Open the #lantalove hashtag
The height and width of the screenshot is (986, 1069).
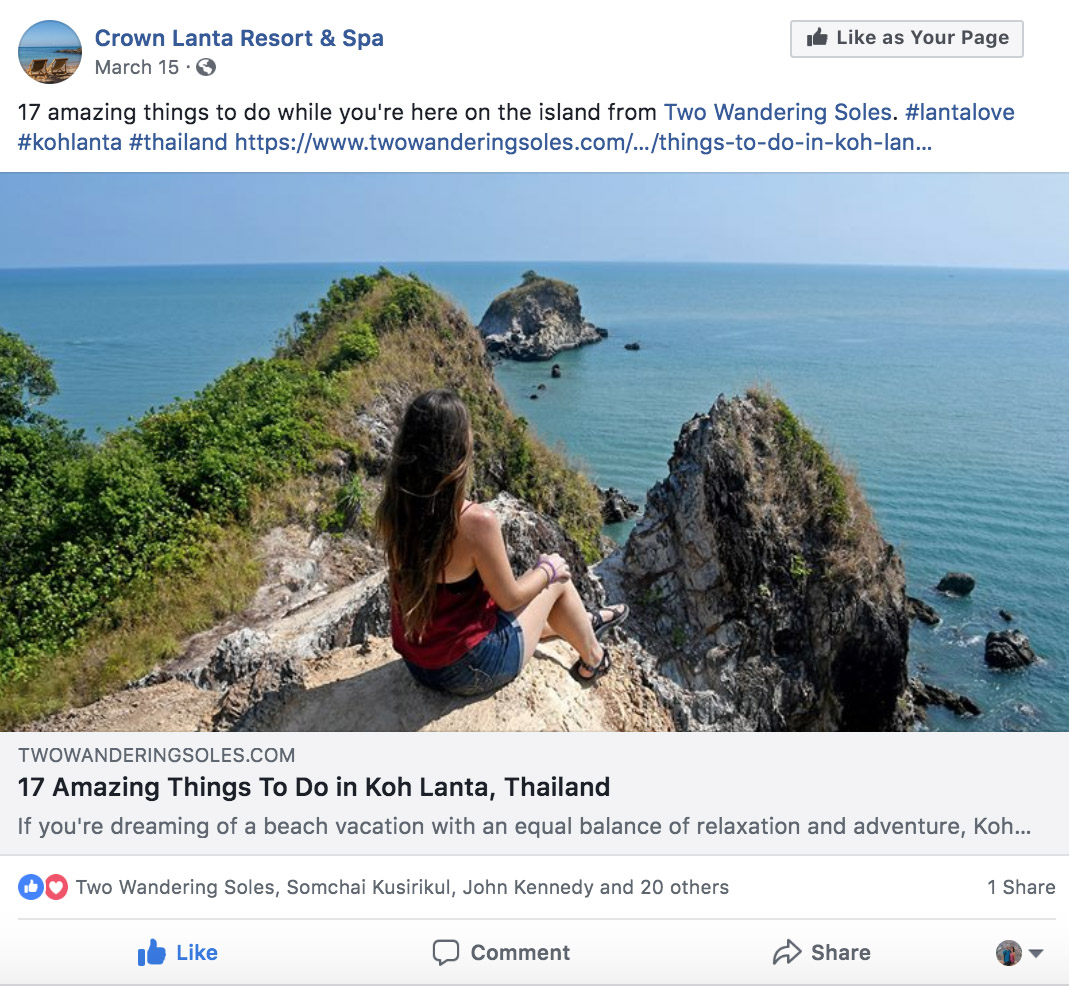[x=960, y=112]
